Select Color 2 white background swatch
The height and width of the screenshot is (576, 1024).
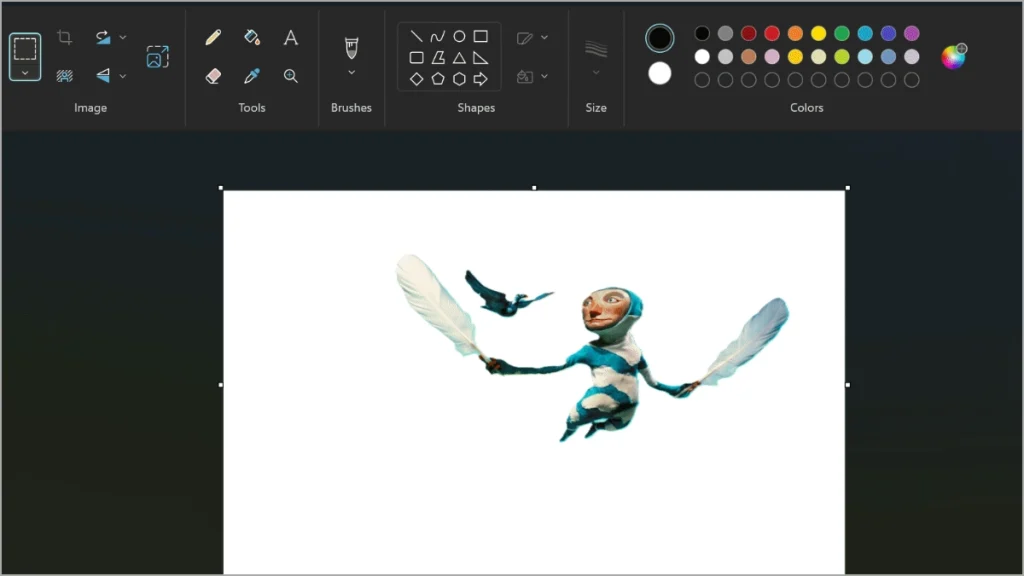660,73
